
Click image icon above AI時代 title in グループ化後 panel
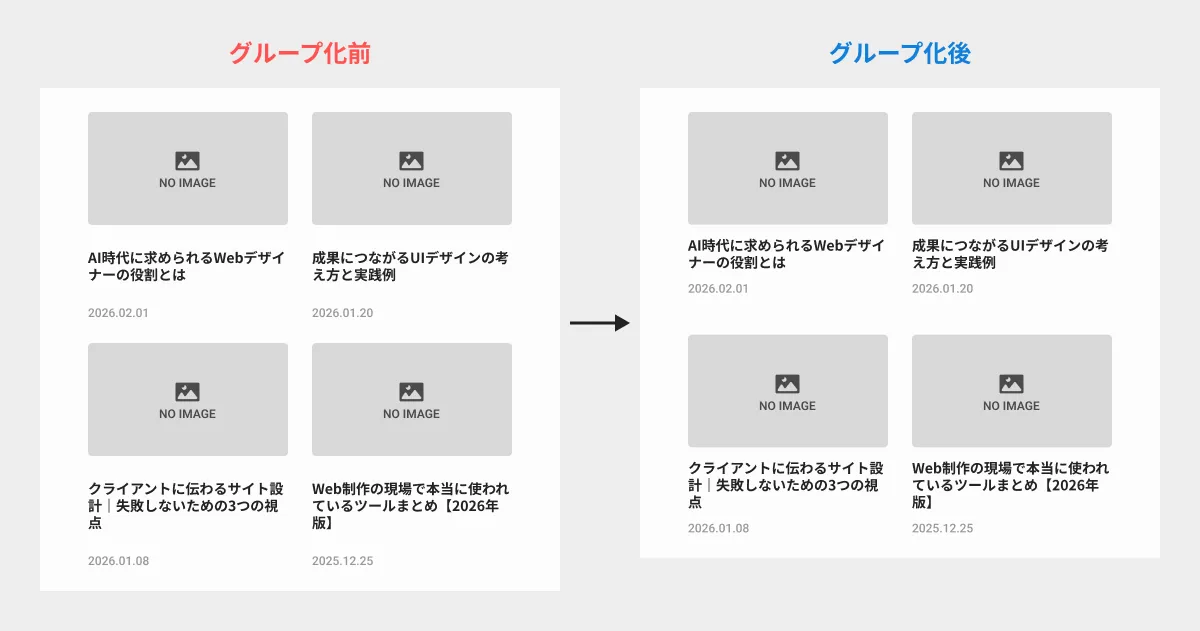click(787, 161)
